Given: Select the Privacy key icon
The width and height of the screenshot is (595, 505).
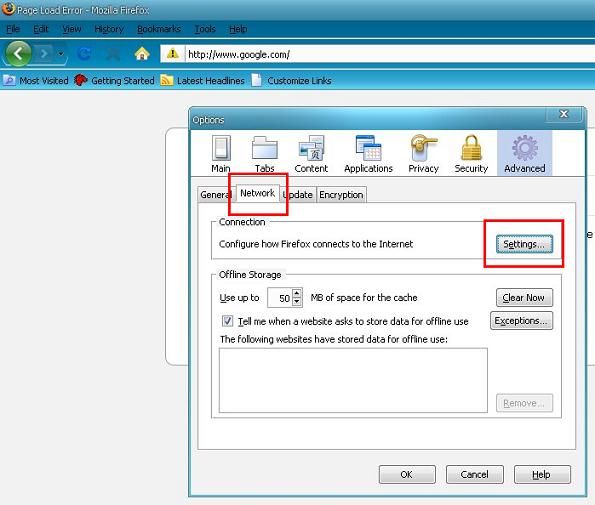Looking at the screenshot, I should [423, 148].
